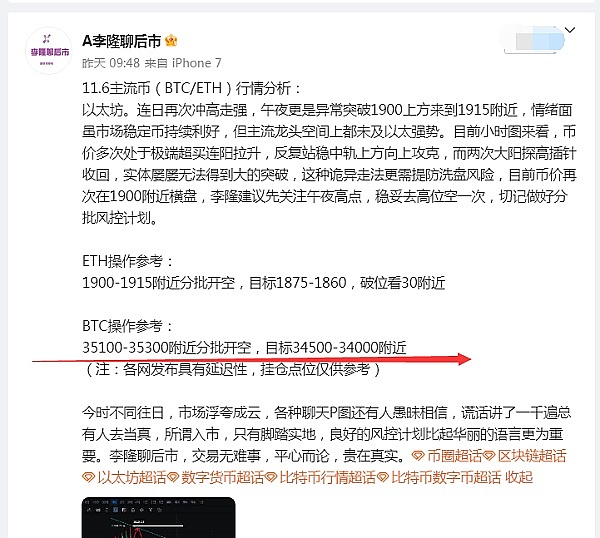Click the diamond icon before 比特币行情超话
This screenshot has width=600, height=538.
pos(271,478)
